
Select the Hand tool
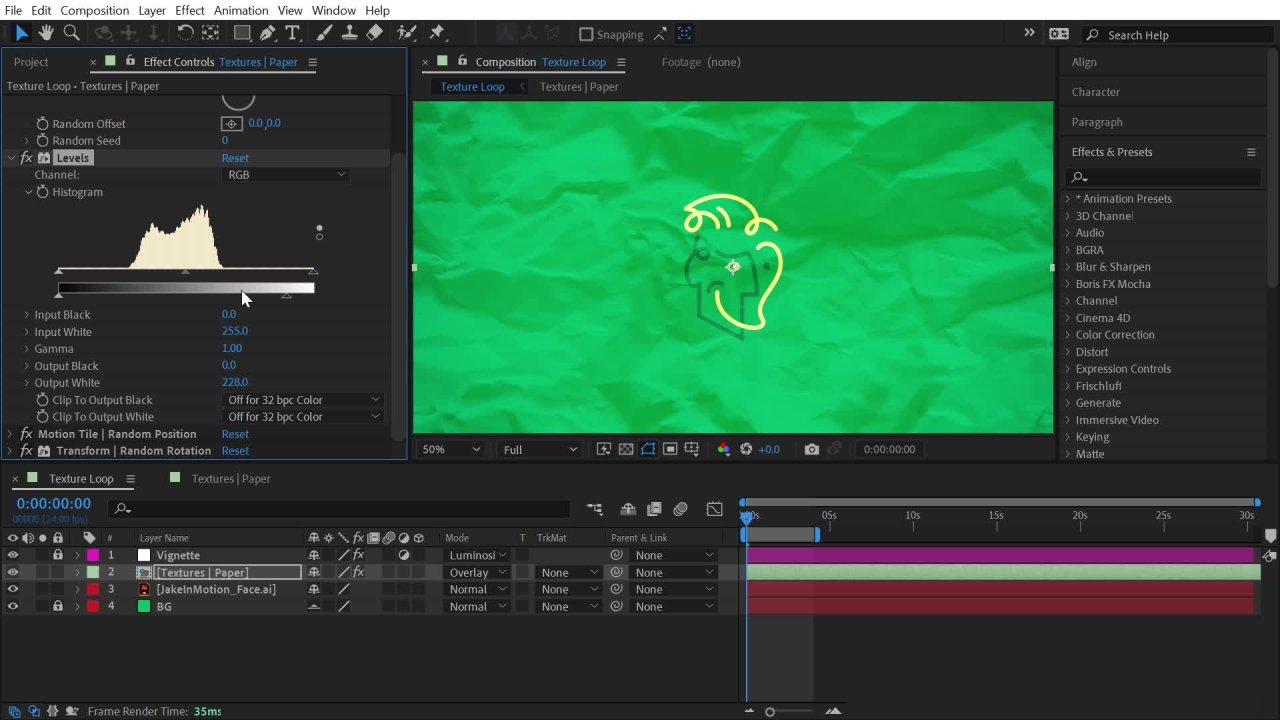[46, 33]
